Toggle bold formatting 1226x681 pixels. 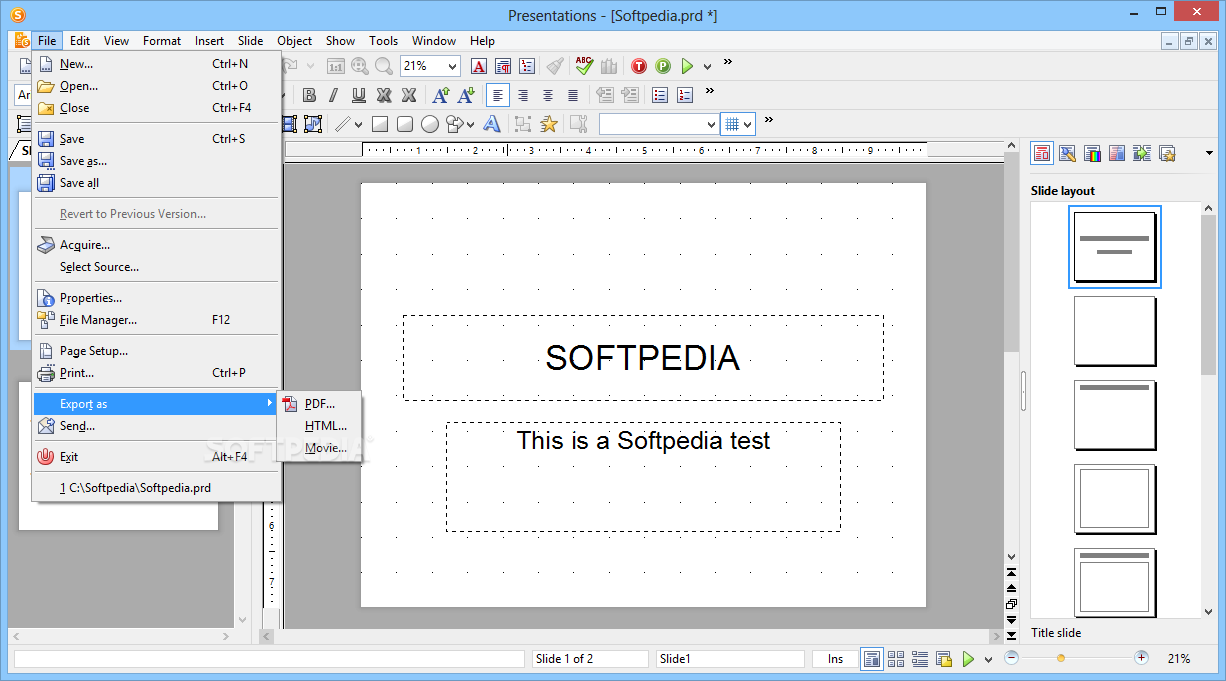click(x=310, y=95)
